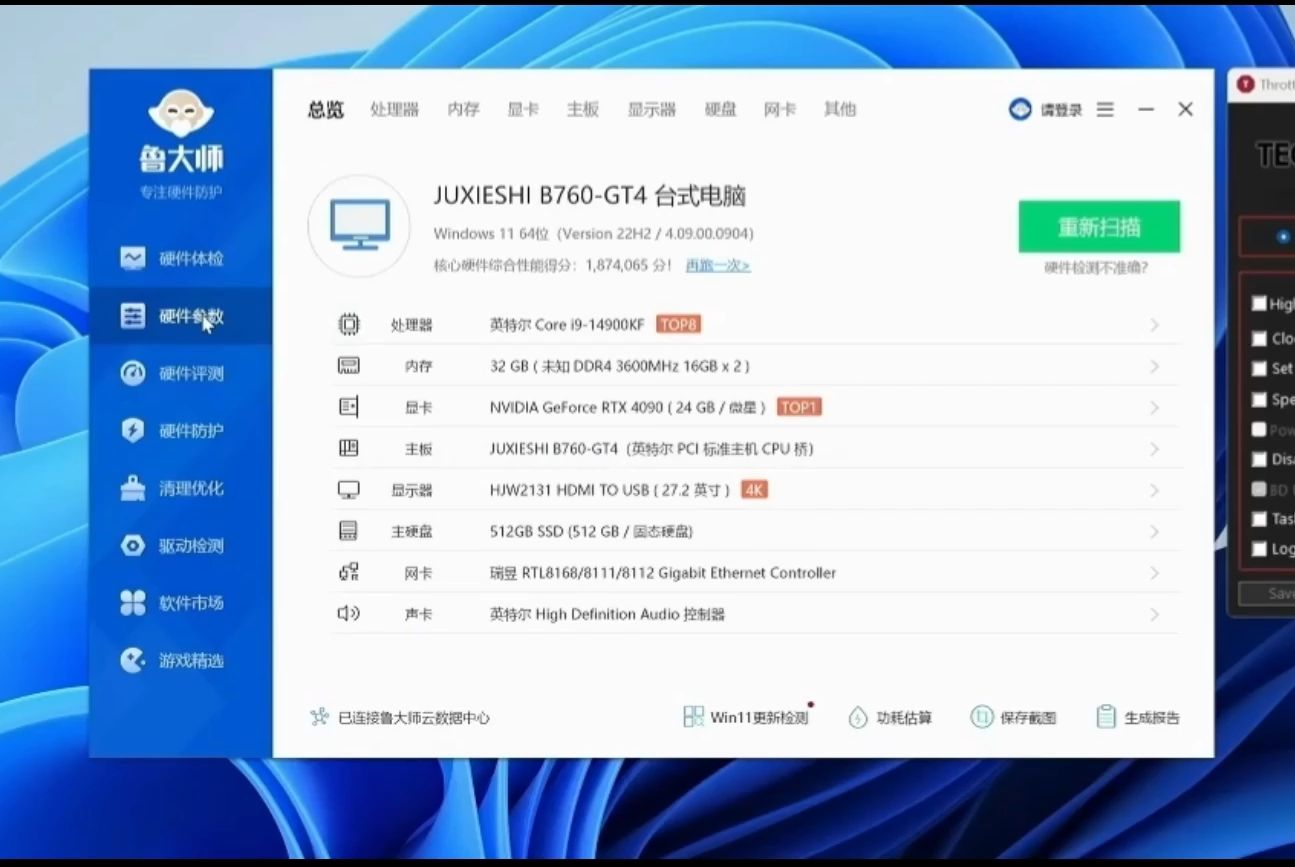This screenshot has width=1295, height=867.
Task: Tick the 'Clo...' checkbox in ThrottleStop
Action: point(1259,338)
